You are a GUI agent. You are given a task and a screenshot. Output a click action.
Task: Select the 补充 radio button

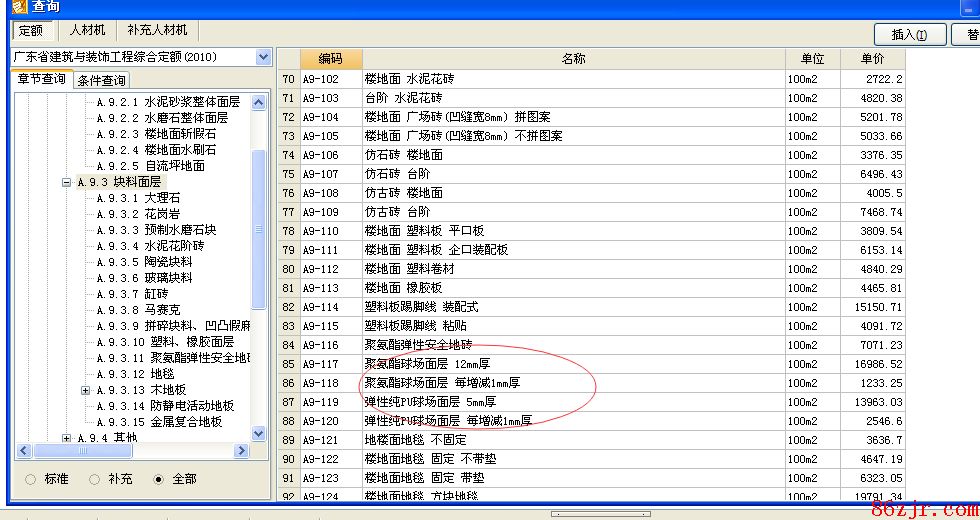point(95,479)
